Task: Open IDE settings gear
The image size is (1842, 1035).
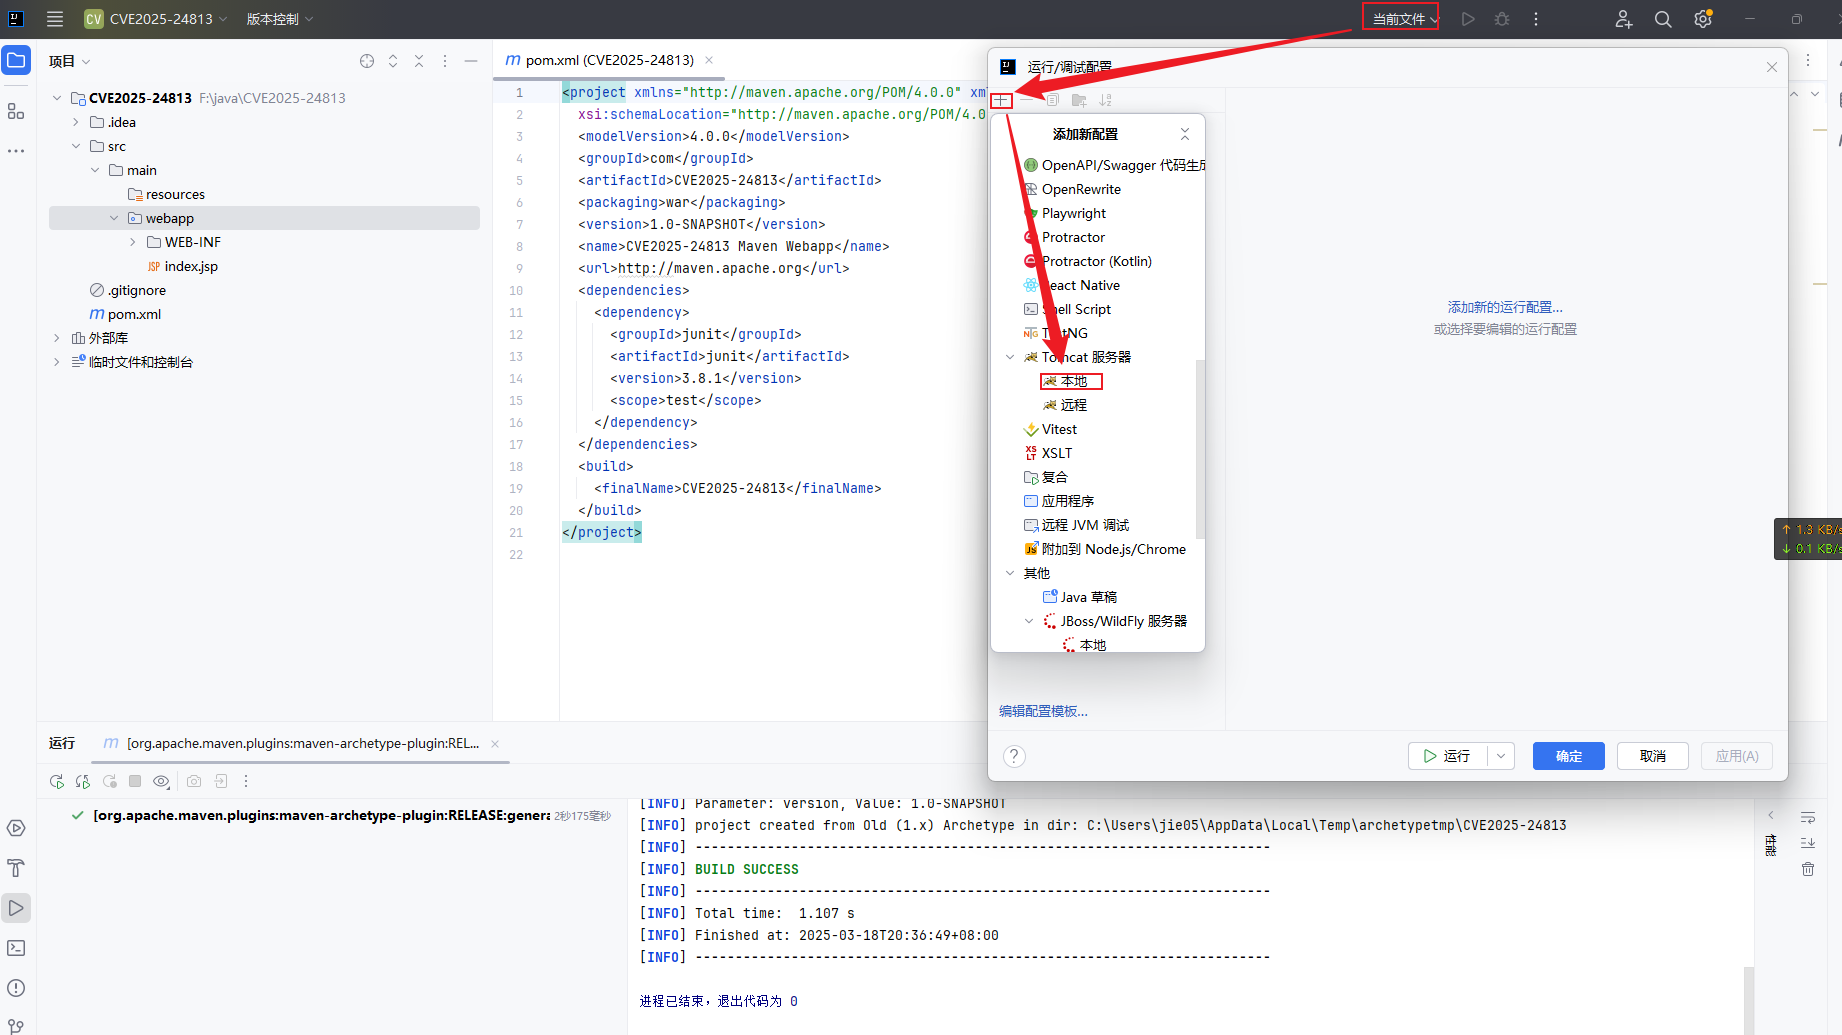Action: click(x=1703, y=19)
